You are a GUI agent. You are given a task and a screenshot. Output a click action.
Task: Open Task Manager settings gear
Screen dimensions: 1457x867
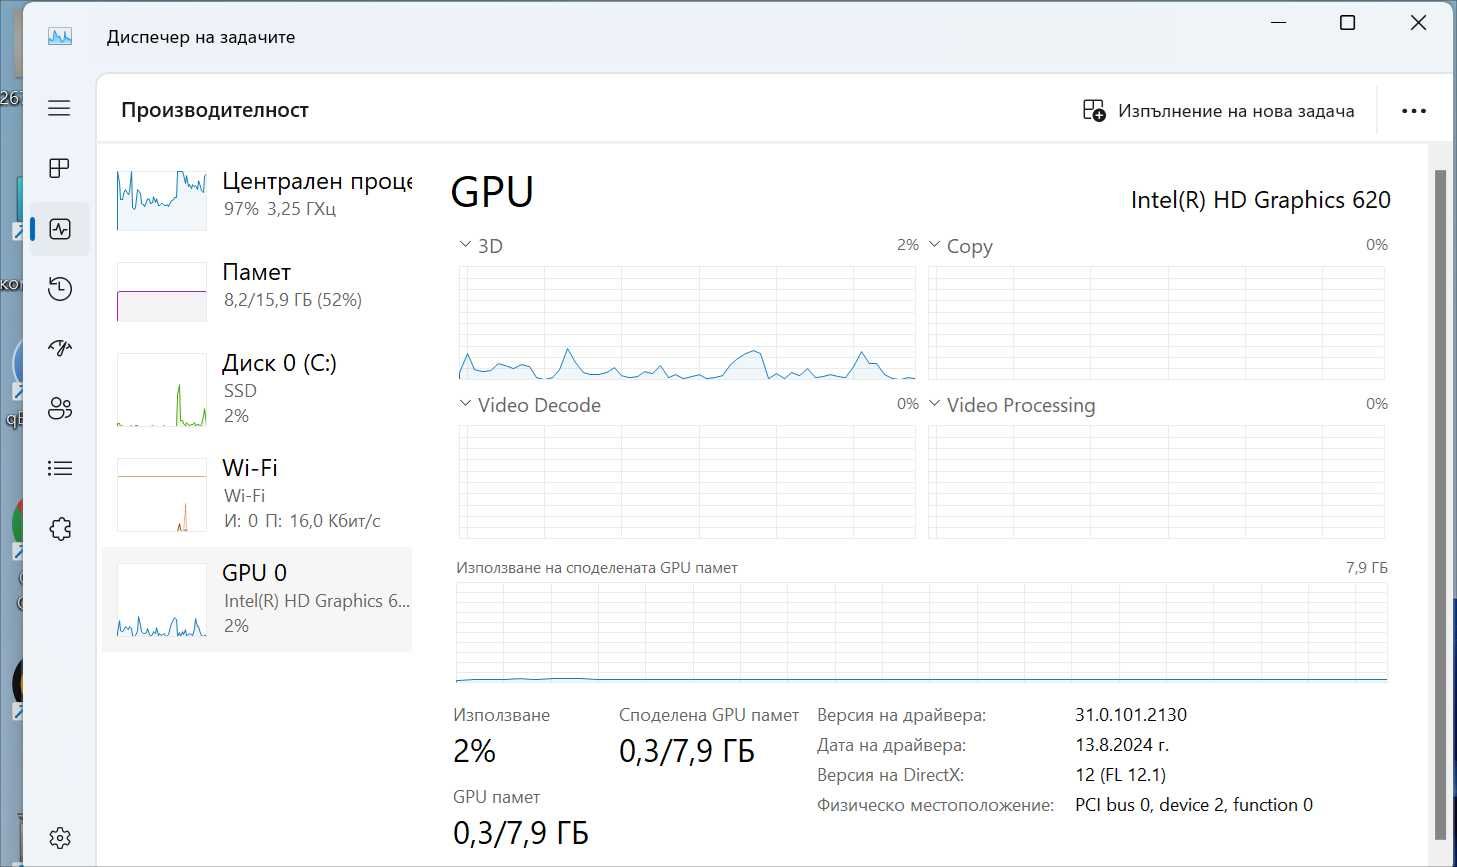(59, 838)
